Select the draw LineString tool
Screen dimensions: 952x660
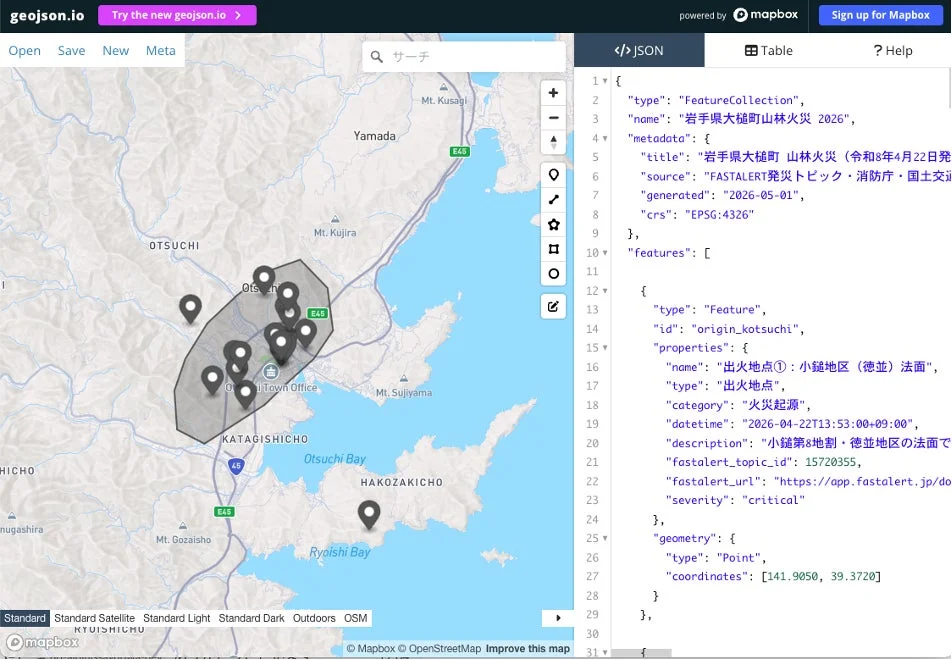[553, 199]
